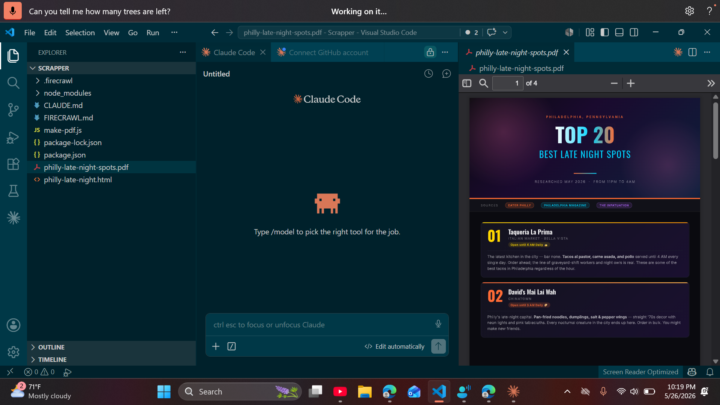
Task: Switch to the Connect GitHub account tab
Action: click(x=328, y=52)
